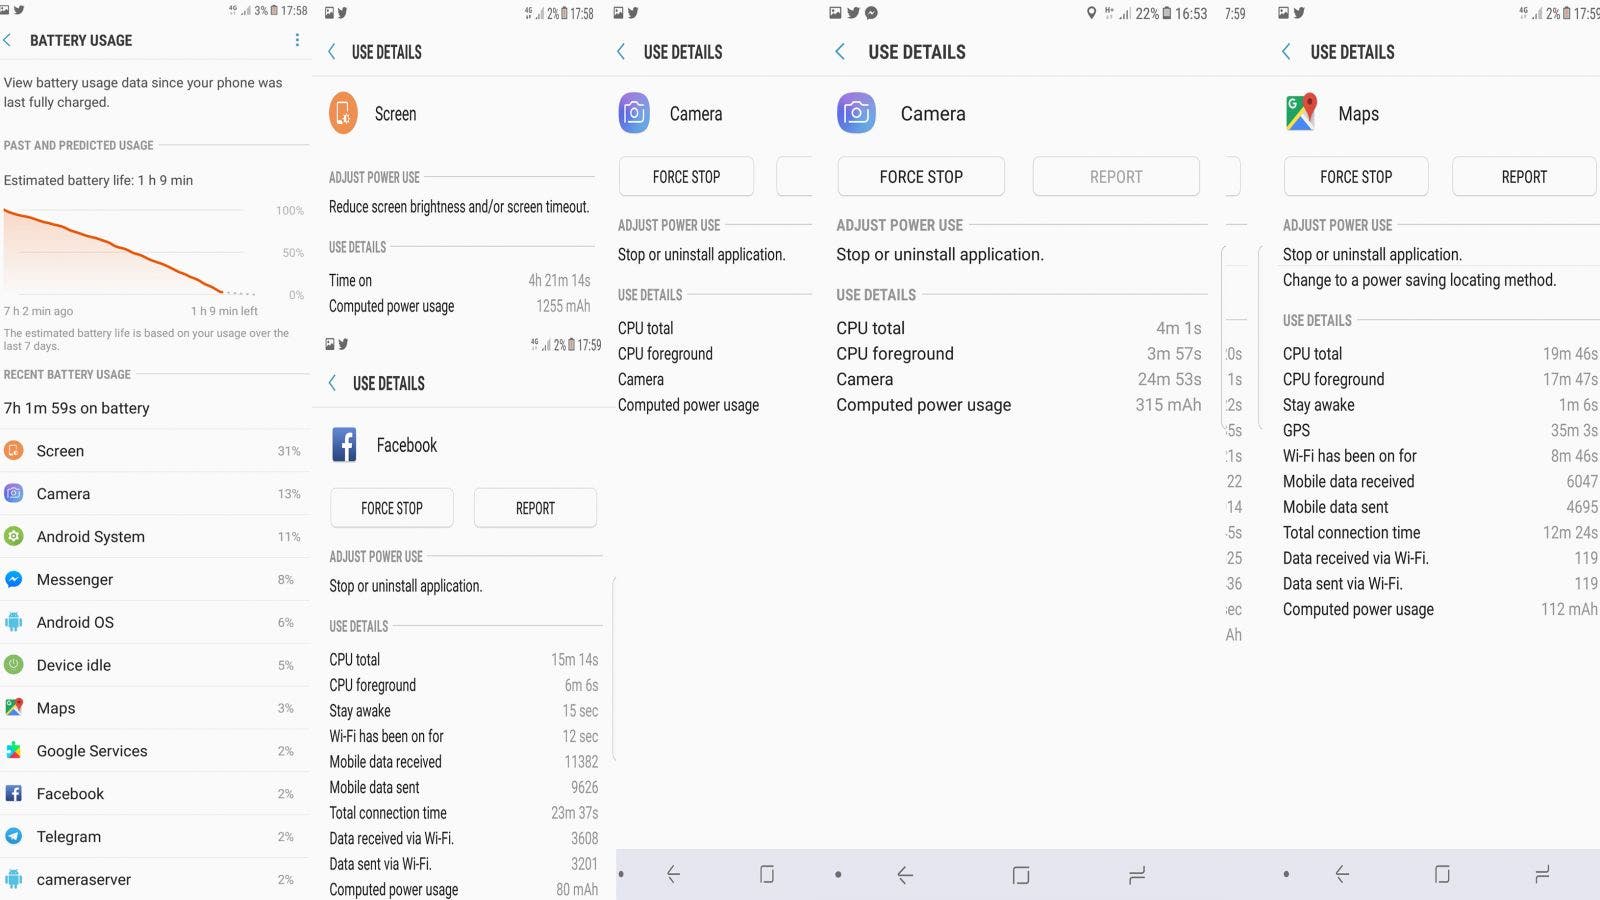This screenshot has width=1600, height=900.
Task: Tap the back arrow beside BATTERY USAGE
Action: point(8,40)
